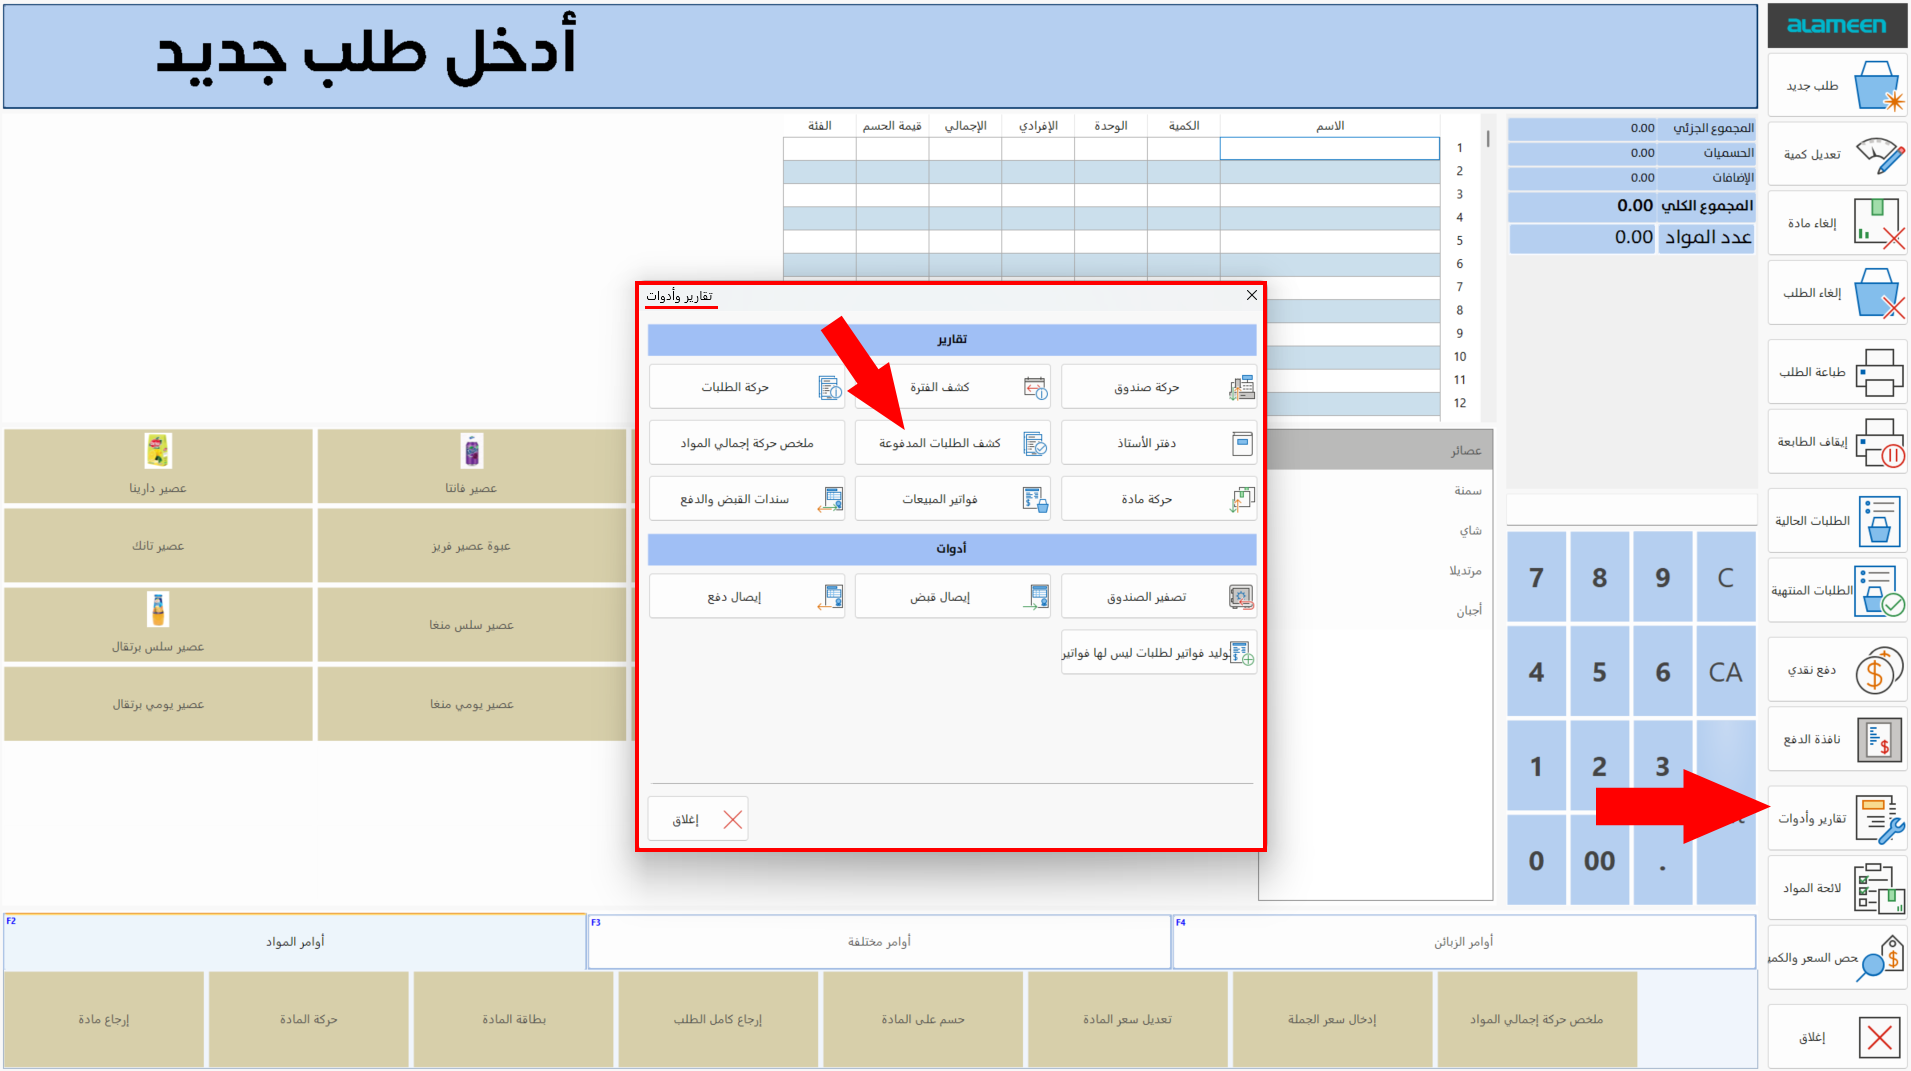
Task: Click the keypad entry field above numbers
Action: click(x=1631, y=510)
